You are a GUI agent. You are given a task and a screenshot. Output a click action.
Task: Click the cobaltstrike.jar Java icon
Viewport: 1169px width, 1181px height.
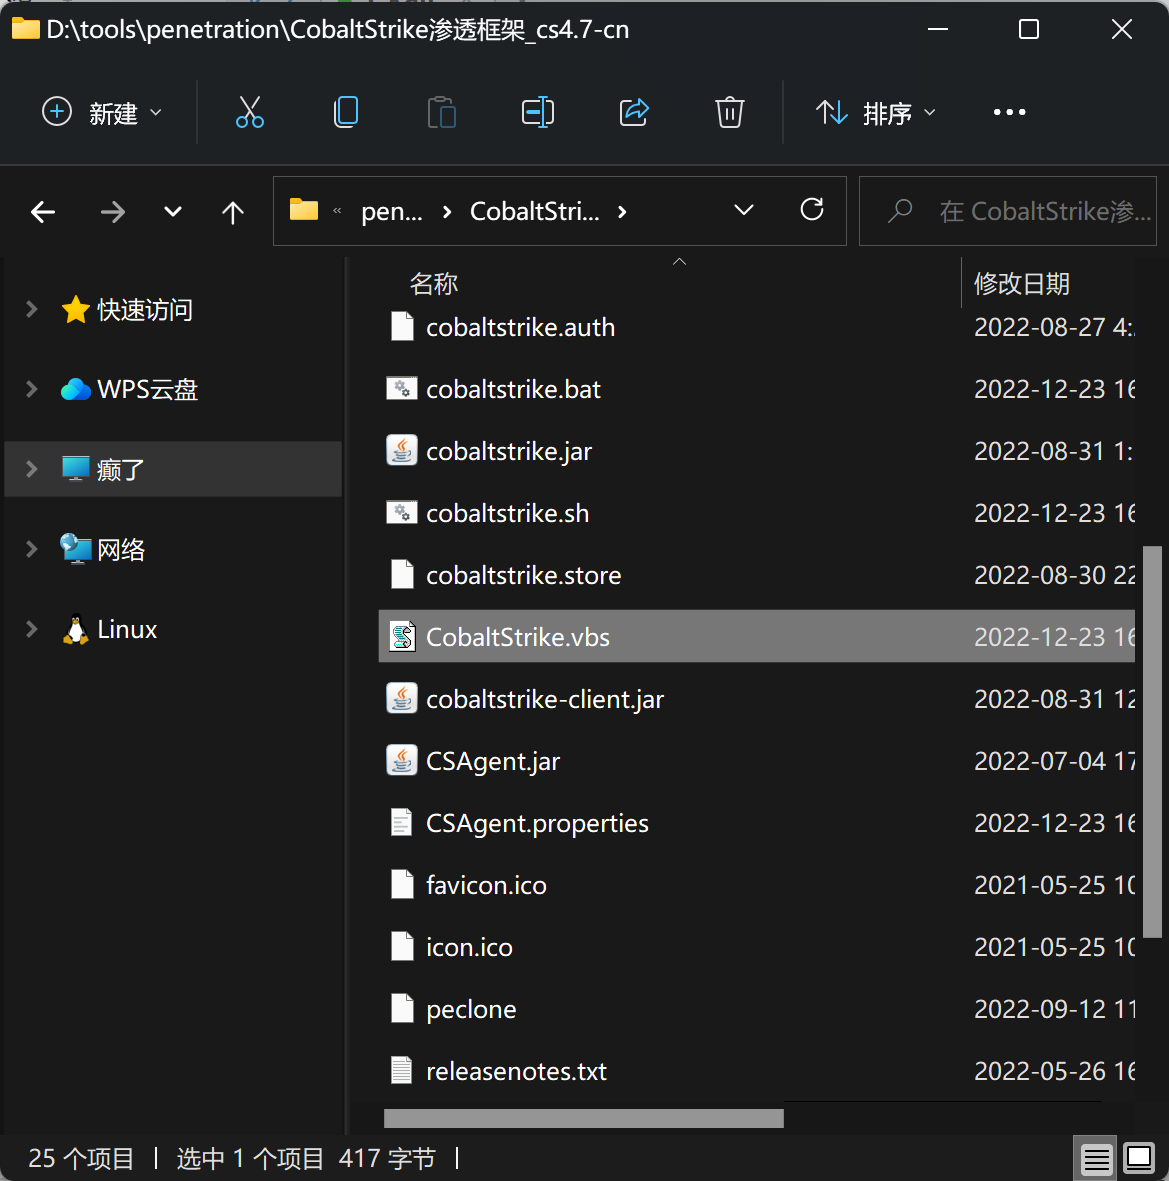(x=401, y=451)
